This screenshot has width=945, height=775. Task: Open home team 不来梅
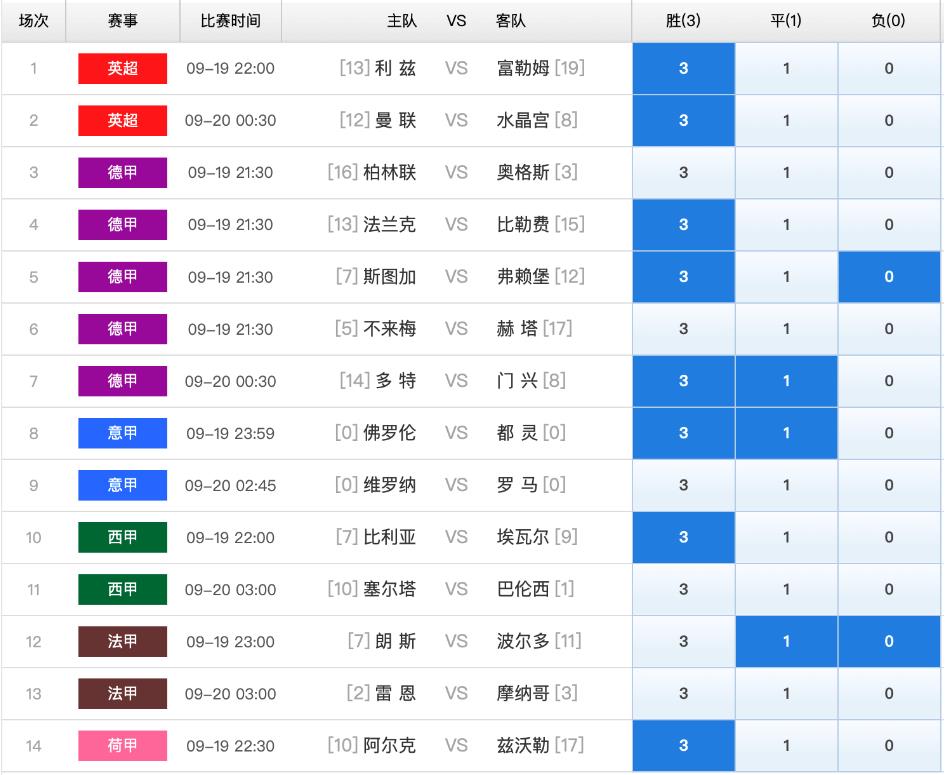click(389, 329)
